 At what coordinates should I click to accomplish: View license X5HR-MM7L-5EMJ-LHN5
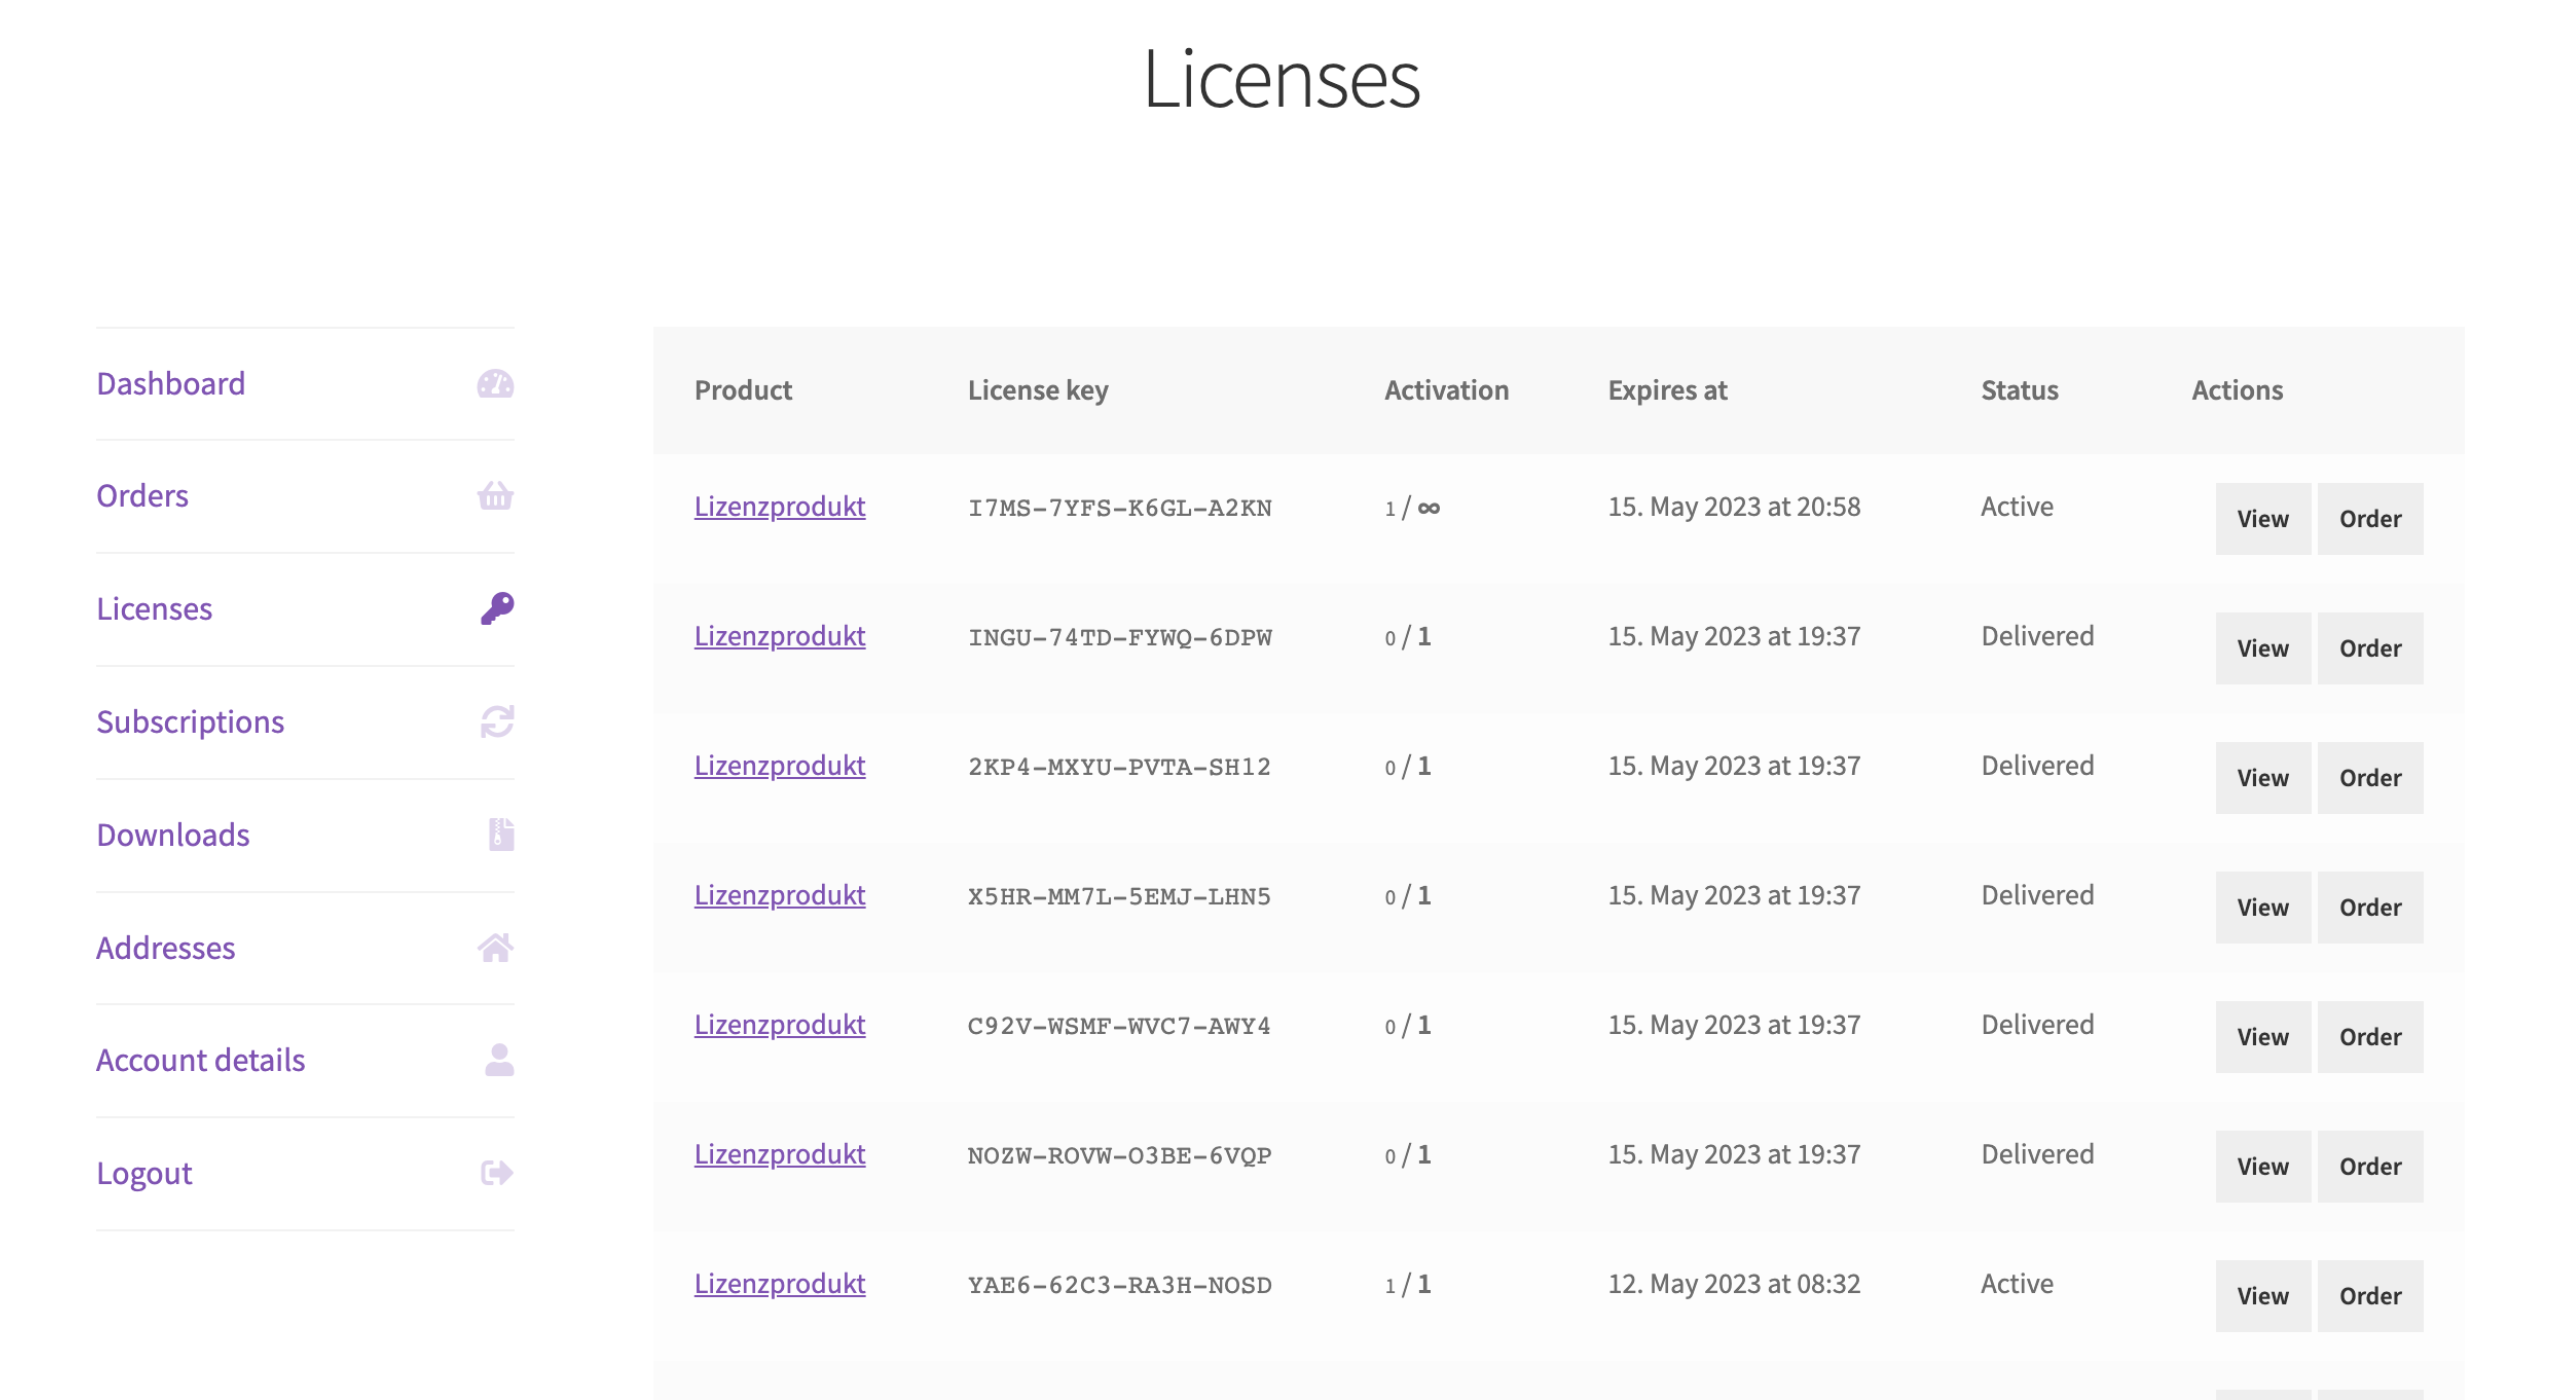(2263, 908)
